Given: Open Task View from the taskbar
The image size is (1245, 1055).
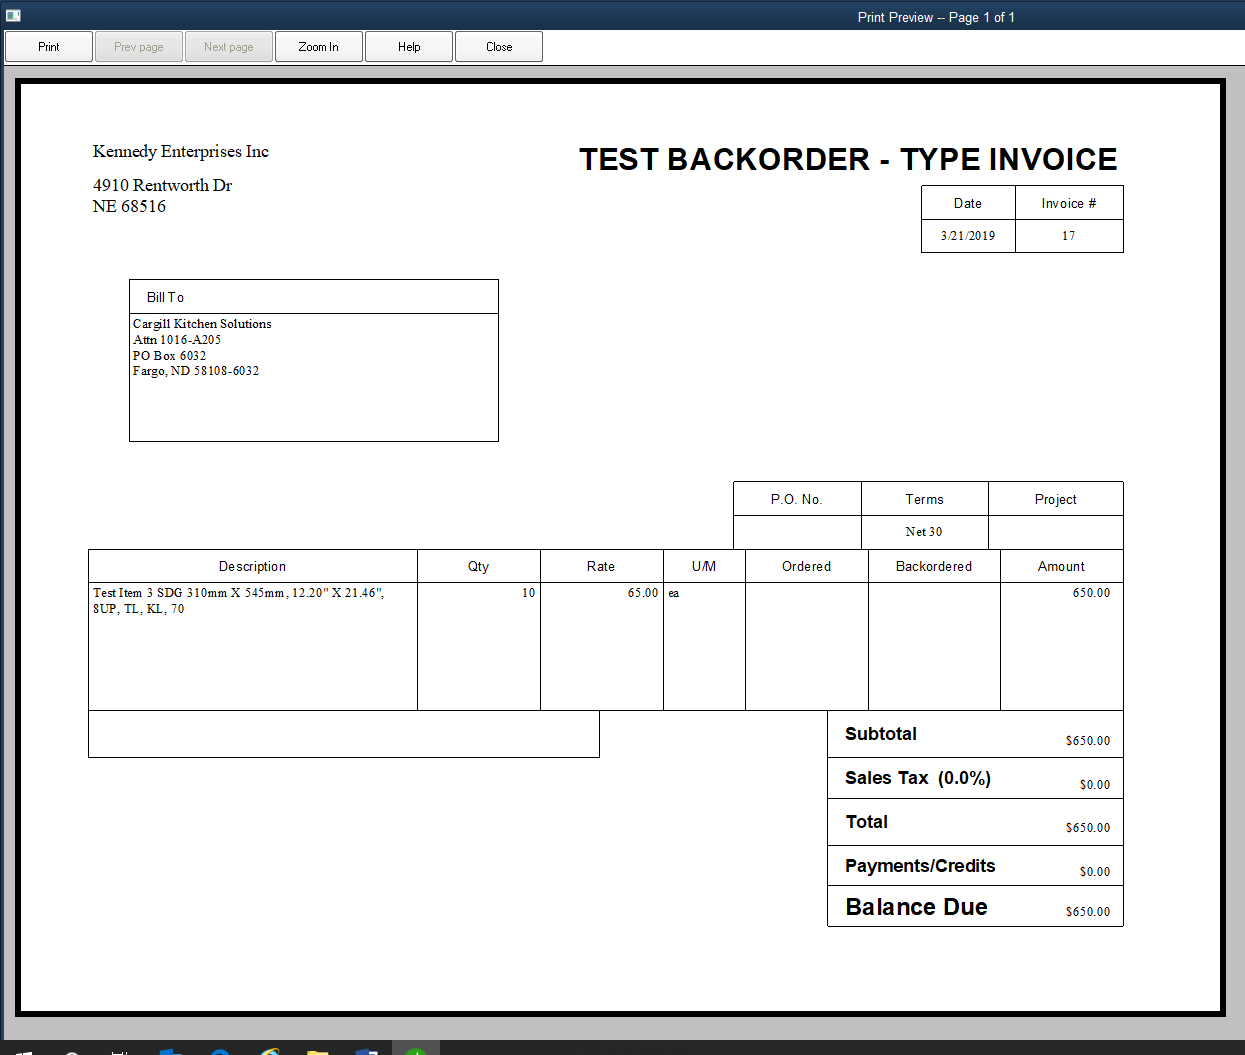Looking at the screenshot, I should click(119, 1050).
